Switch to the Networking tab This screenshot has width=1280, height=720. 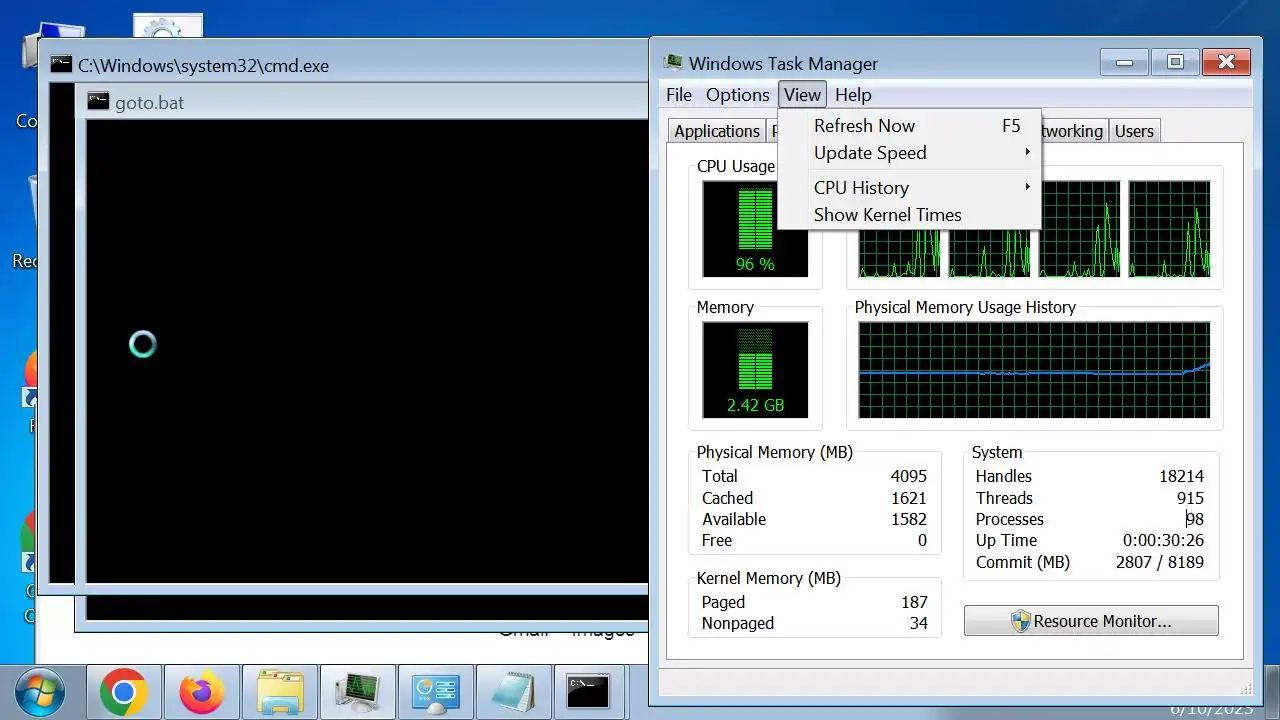pos(1073,131)
